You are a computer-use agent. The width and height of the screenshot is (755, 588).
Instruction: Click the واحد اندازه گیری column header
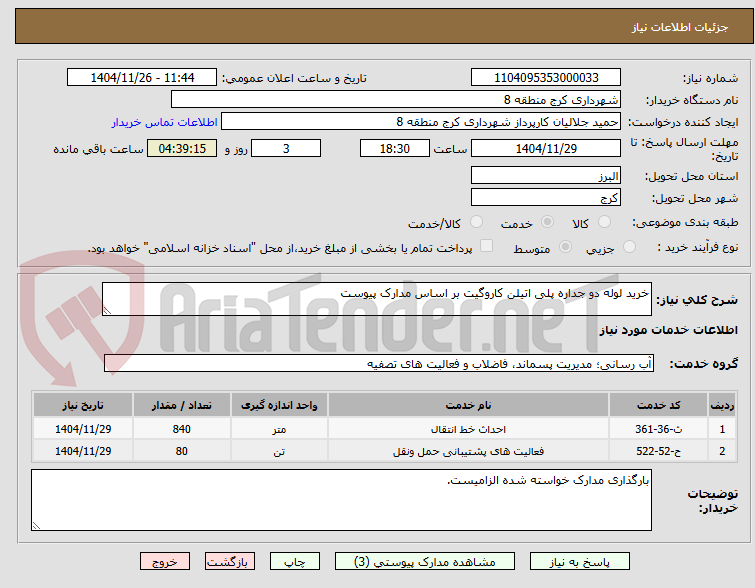(279, 405)
